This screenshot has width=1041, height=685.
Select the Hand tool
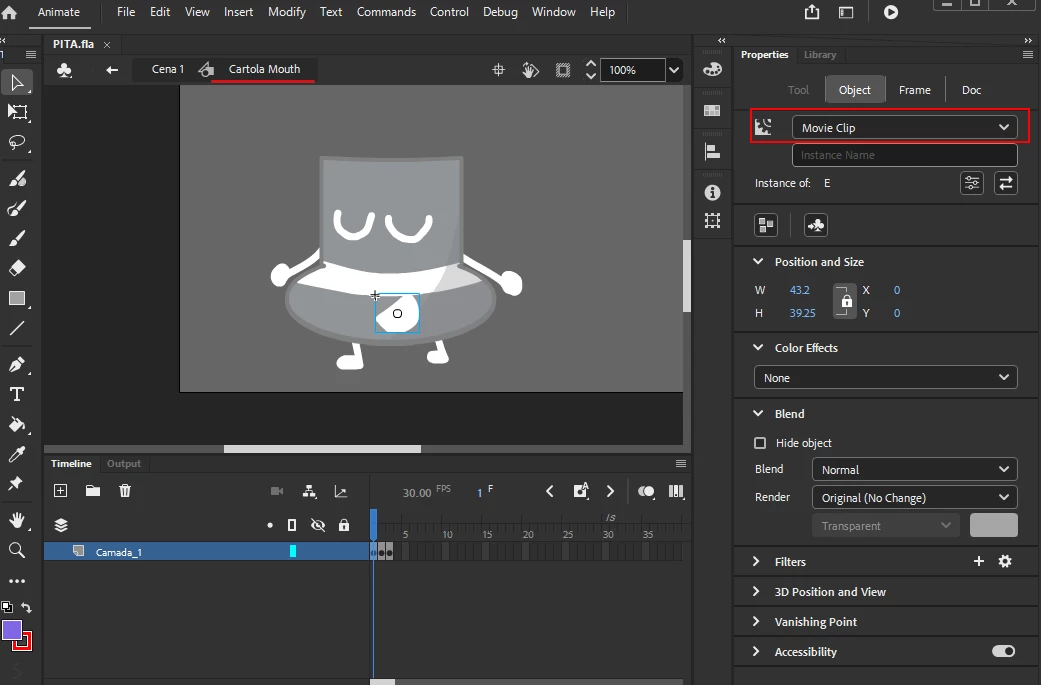click(x=17, y=520)
